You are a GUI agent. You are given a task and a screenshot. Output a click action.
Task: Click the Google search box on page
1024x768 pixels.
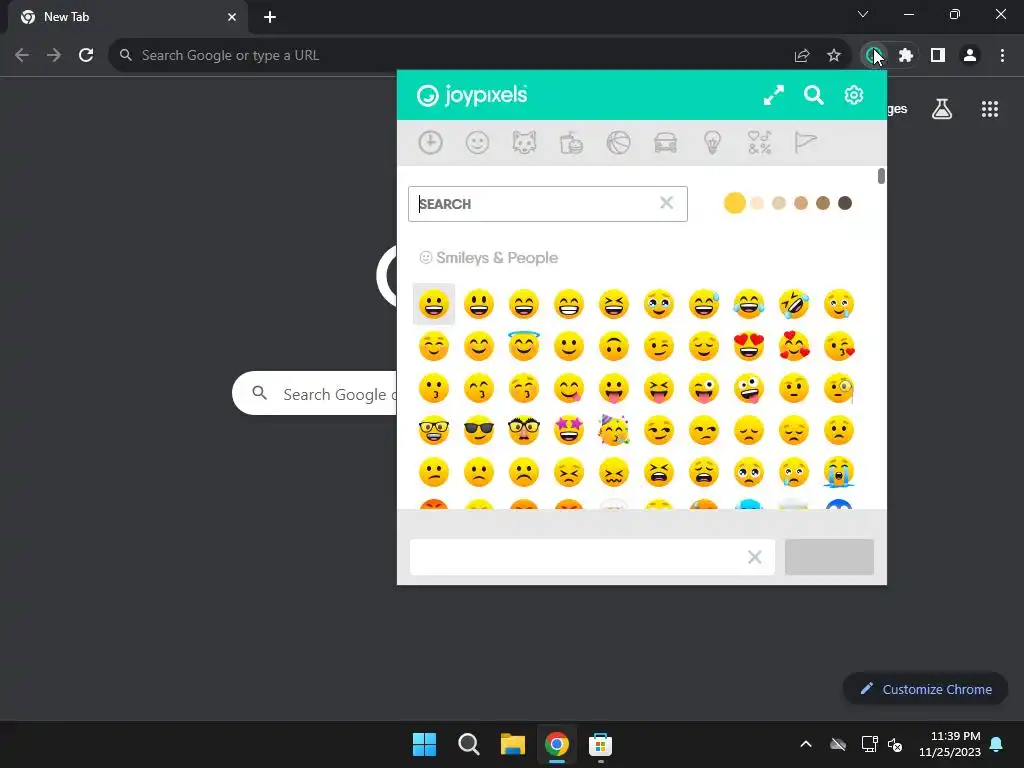pyautogui.click(x=315, y=394)
